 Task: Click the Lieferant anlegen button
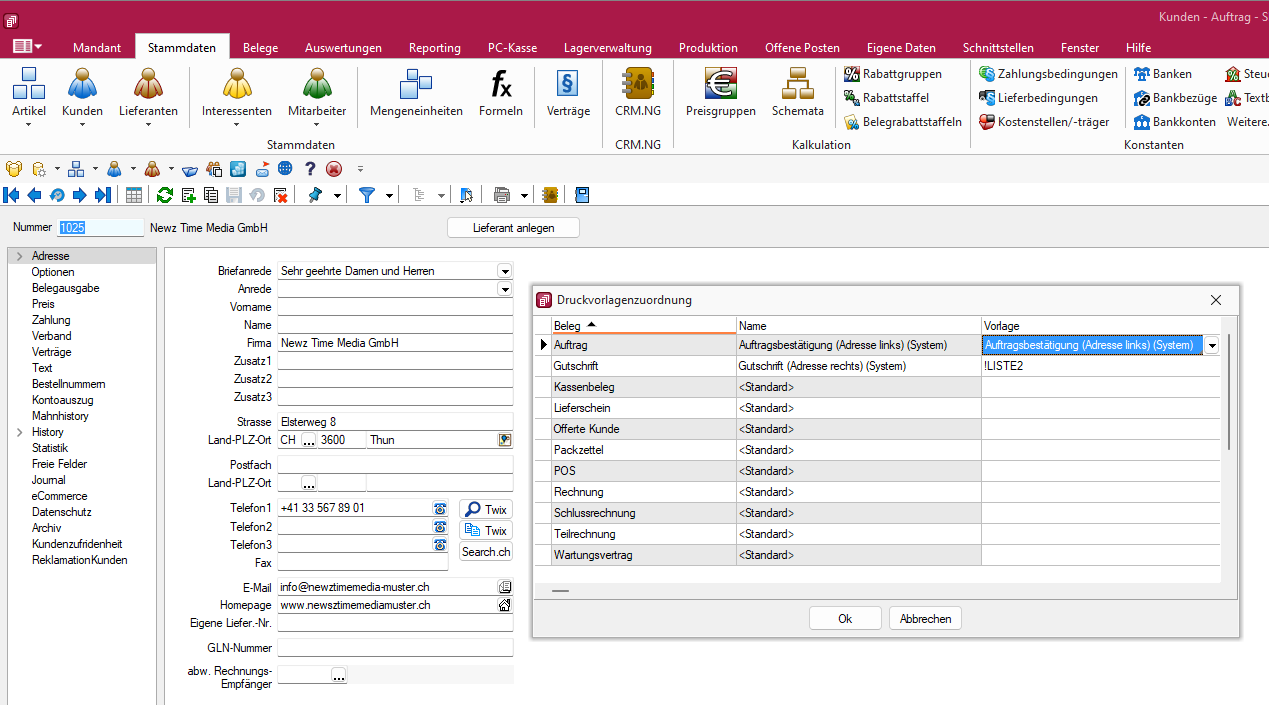(513, 228)
